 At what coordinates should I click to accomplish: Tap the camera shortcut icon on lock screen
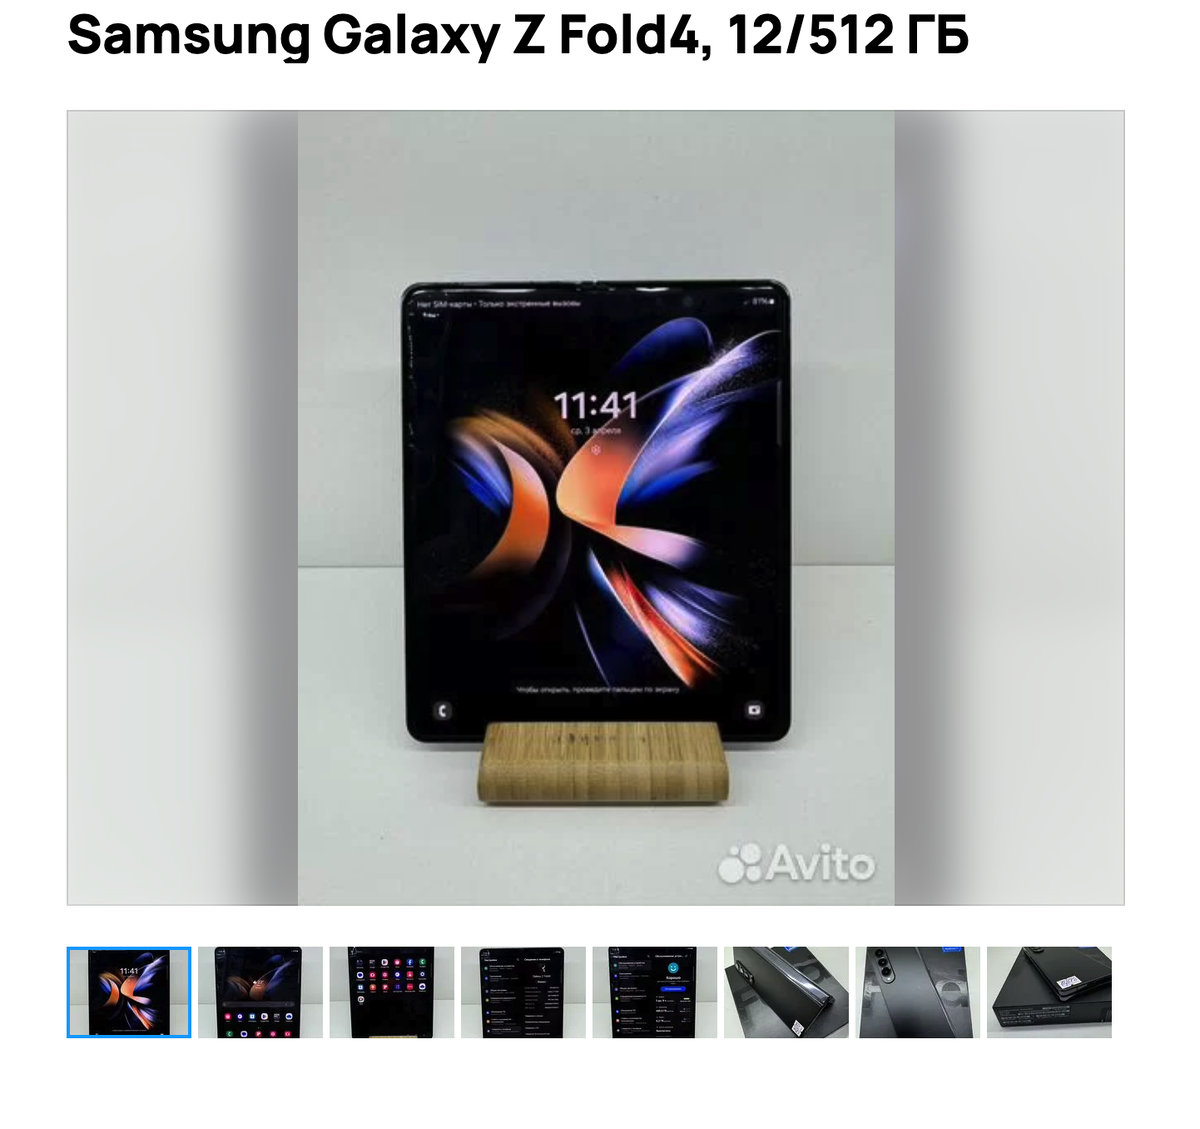pos(754,710)
